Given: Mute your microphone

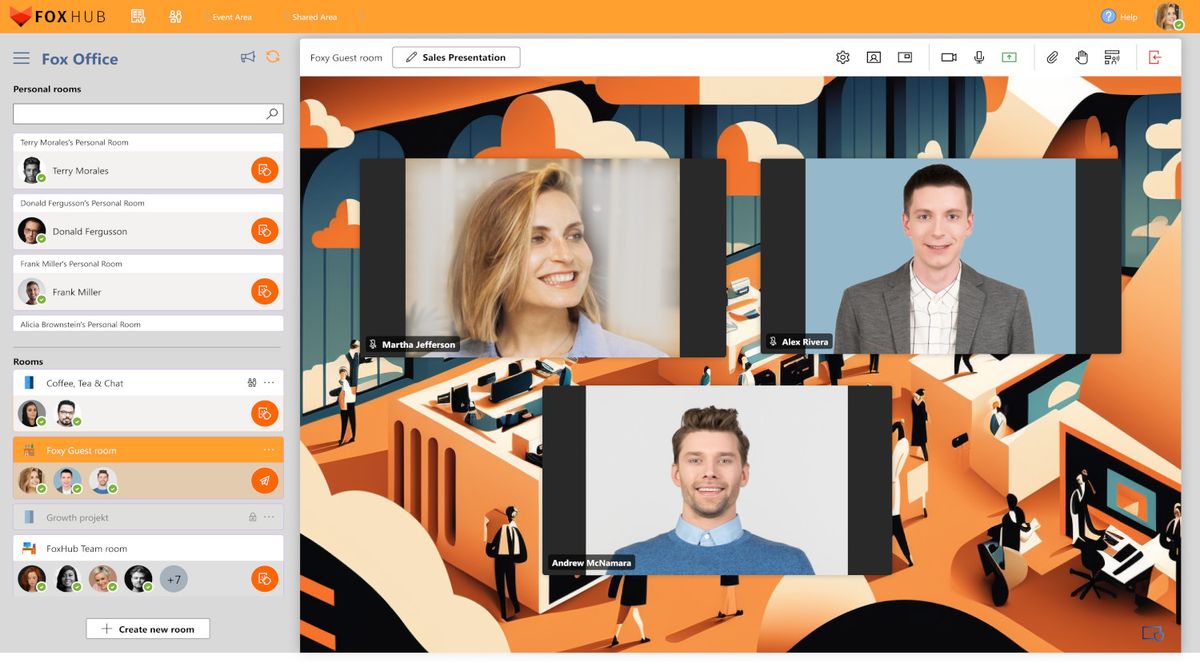Looking at the screenshot, I should (978, 57).
